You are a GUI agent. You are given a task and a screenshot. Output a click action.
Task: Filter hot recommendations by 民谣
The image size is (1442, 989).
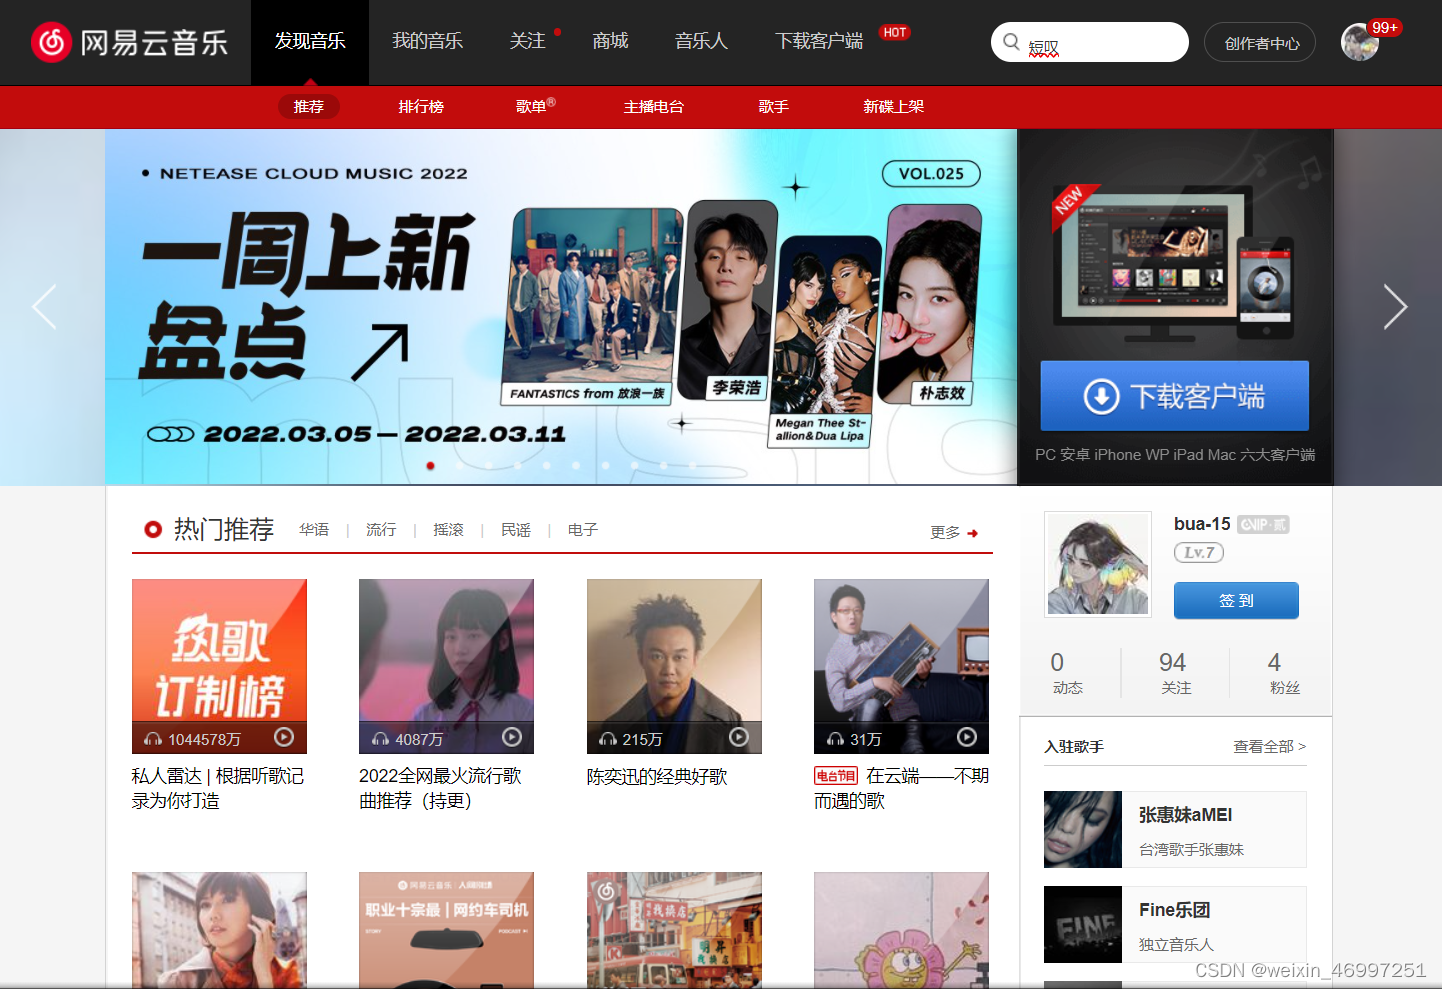(x=516, y=530)
